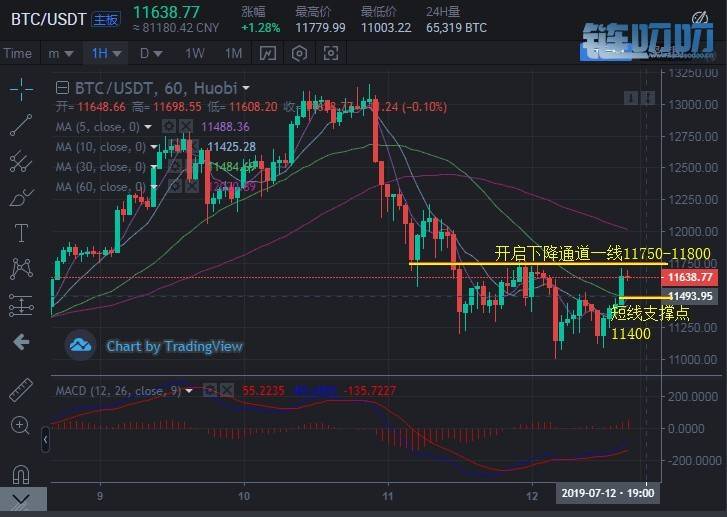
Task: Expand MACD (12, 26, close, 9) arrow
Action: pyautogui.click(x=189, y=391)
